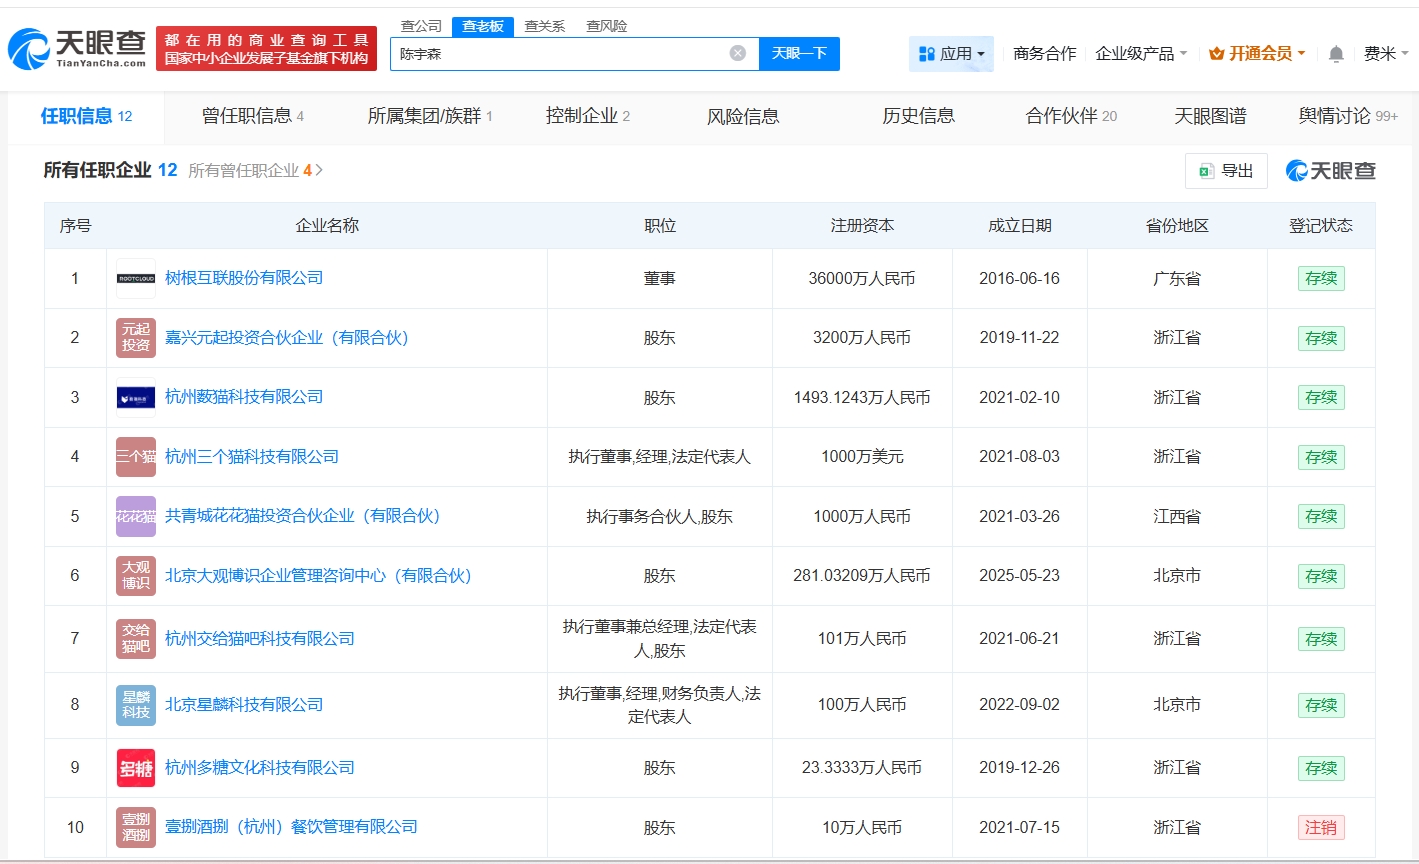The image size is (1419, 864).
Task: Open 北京大观博识企业管理咨询中心 company page
Action: pyautogui.click(x=319, y=576)
